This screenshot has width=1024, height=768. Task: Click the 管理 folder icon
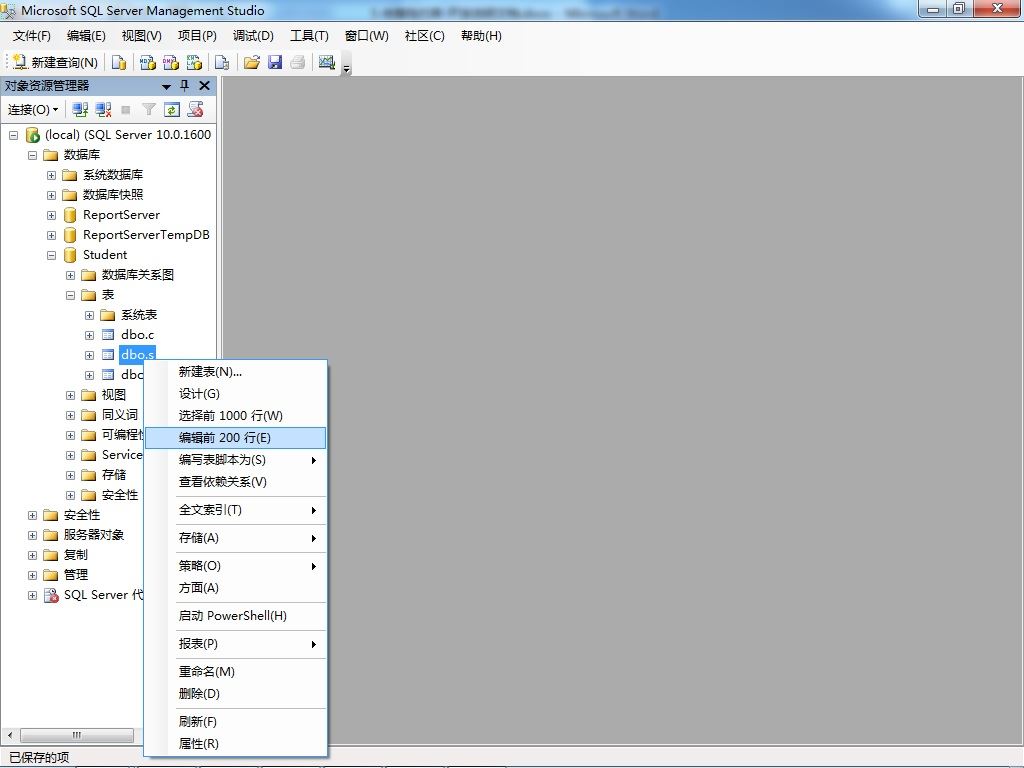point(51,575)
